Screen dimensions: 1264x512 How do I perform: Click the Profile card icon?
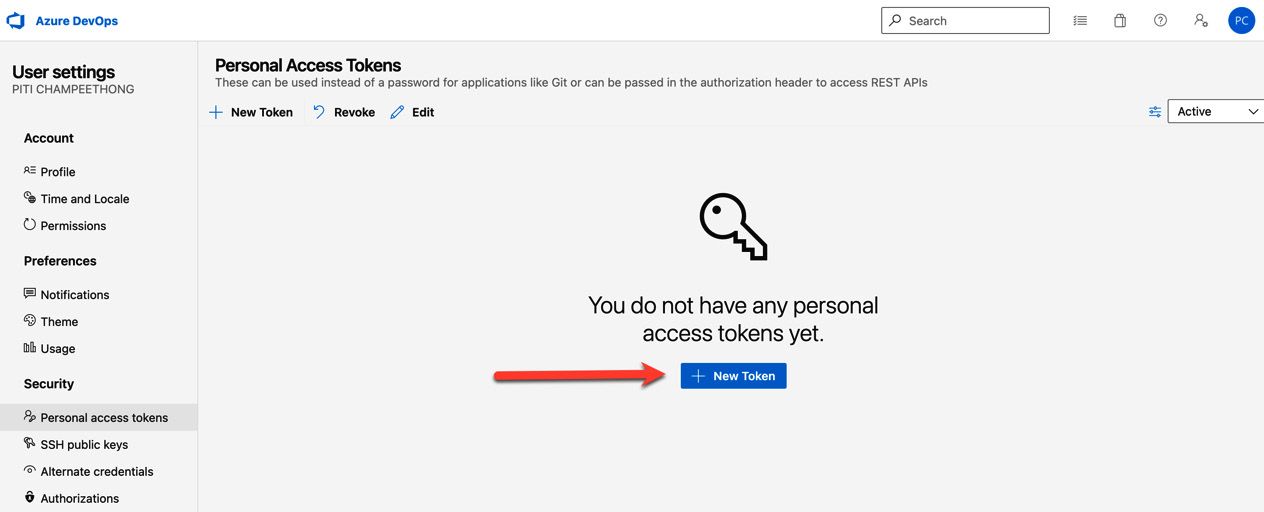click(x=30, y=171)
